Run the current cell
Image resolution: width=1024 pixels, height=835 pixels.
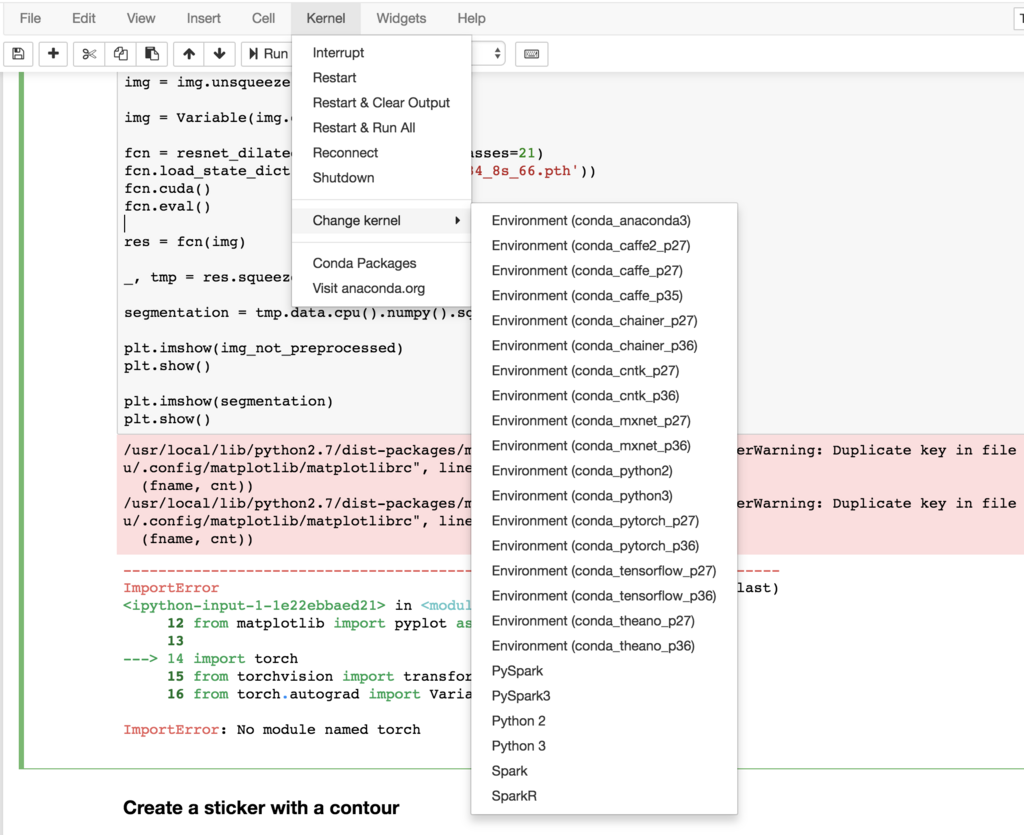[268, 54]
